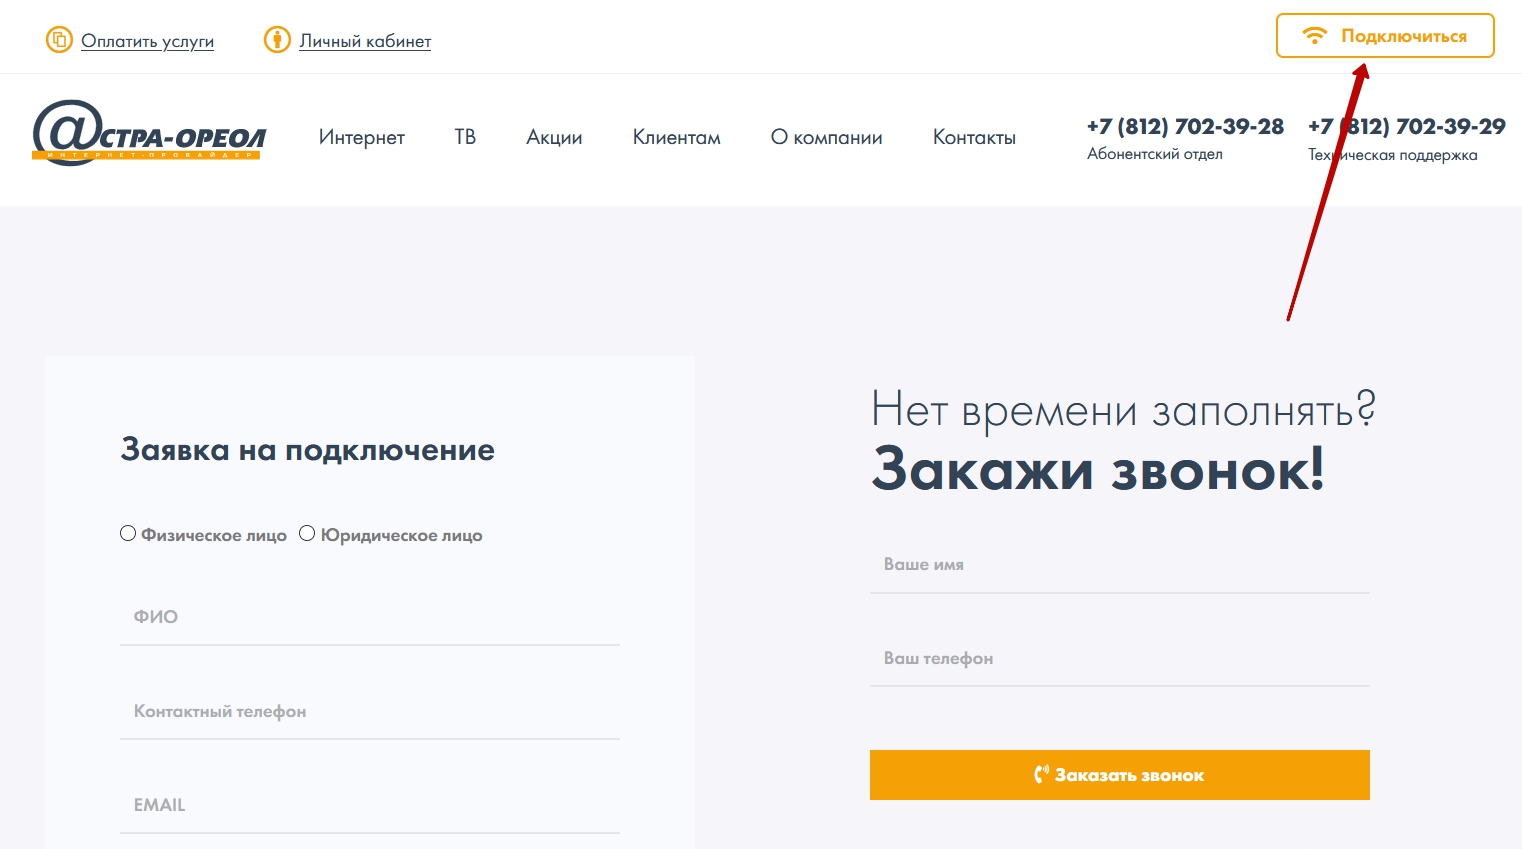Viewport: 1522px width, 849px height.
Task: Select the Физическое лицо radio button
Action: click(x=128, y=533)
